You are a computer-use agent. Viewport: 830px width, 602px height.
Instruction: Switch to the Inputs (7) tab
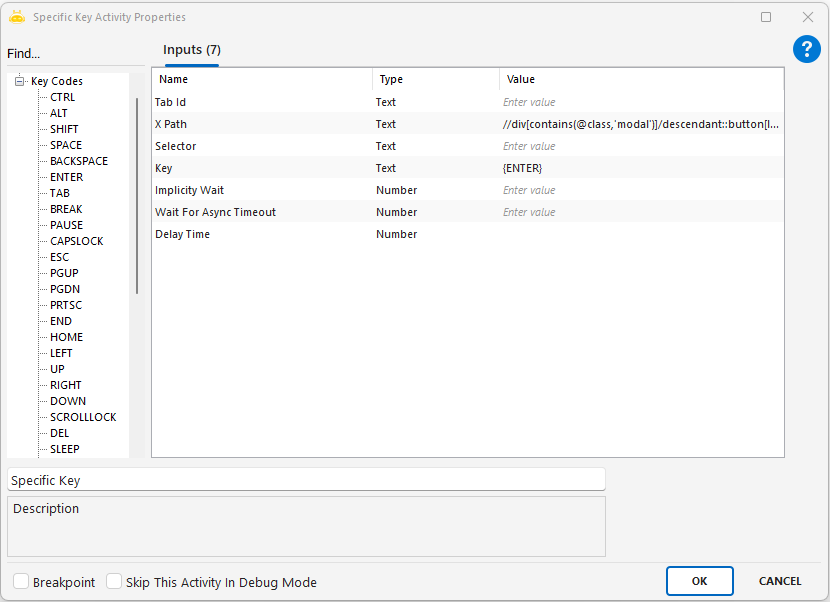pyautogui.click(x=192, y=50)
